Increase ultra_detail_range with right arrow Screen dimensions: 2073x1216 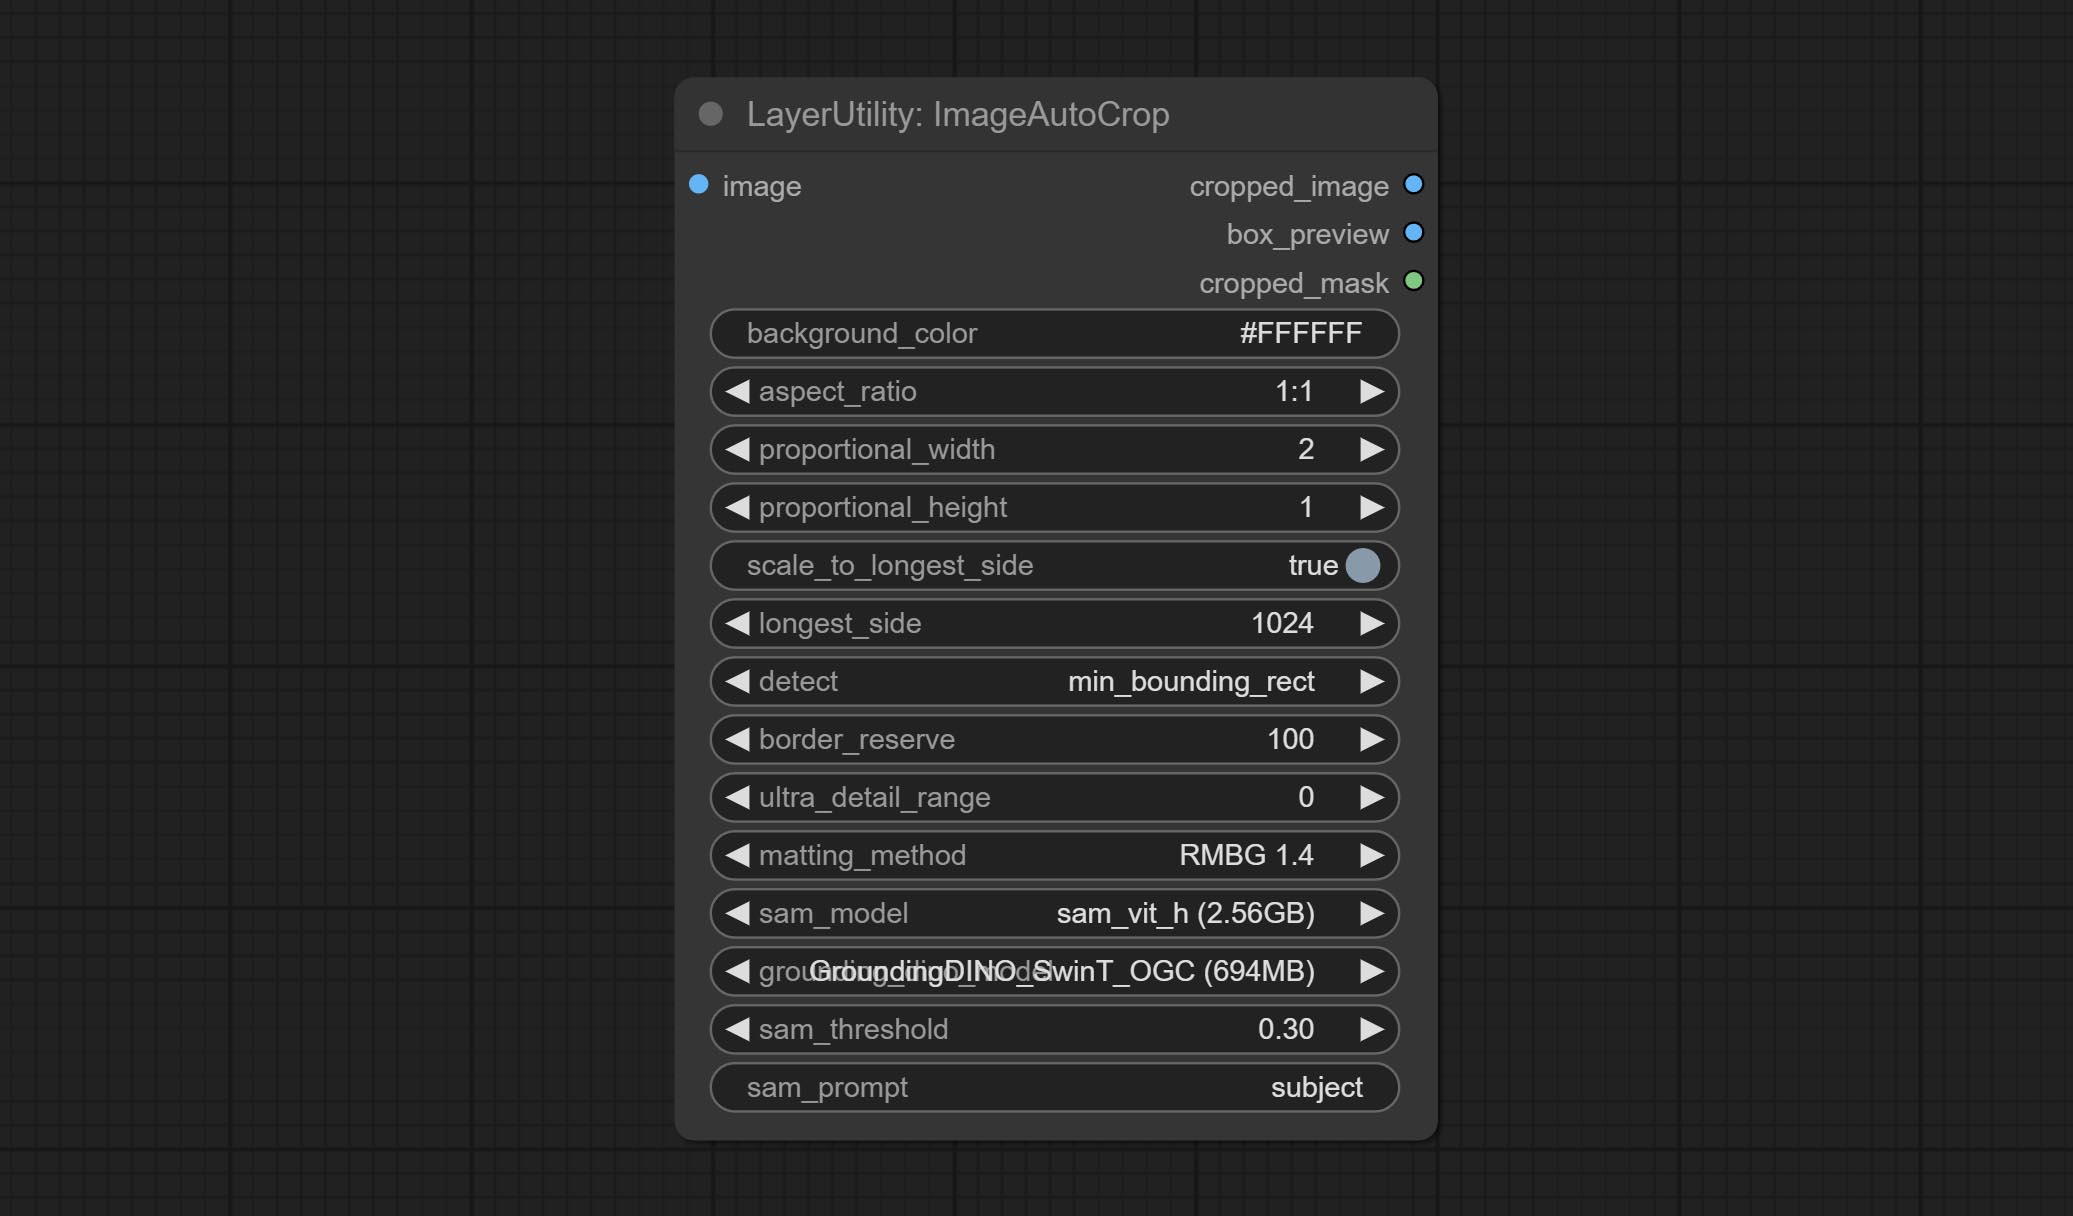pyautogui.click(x=1371, y=798)
